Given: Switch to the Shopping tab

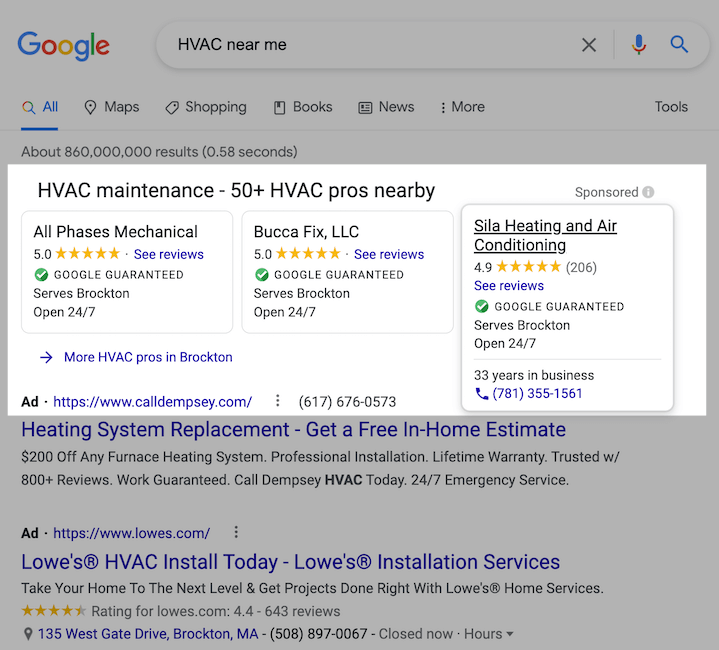Looking at the screenshot, I should coord(206,107).
